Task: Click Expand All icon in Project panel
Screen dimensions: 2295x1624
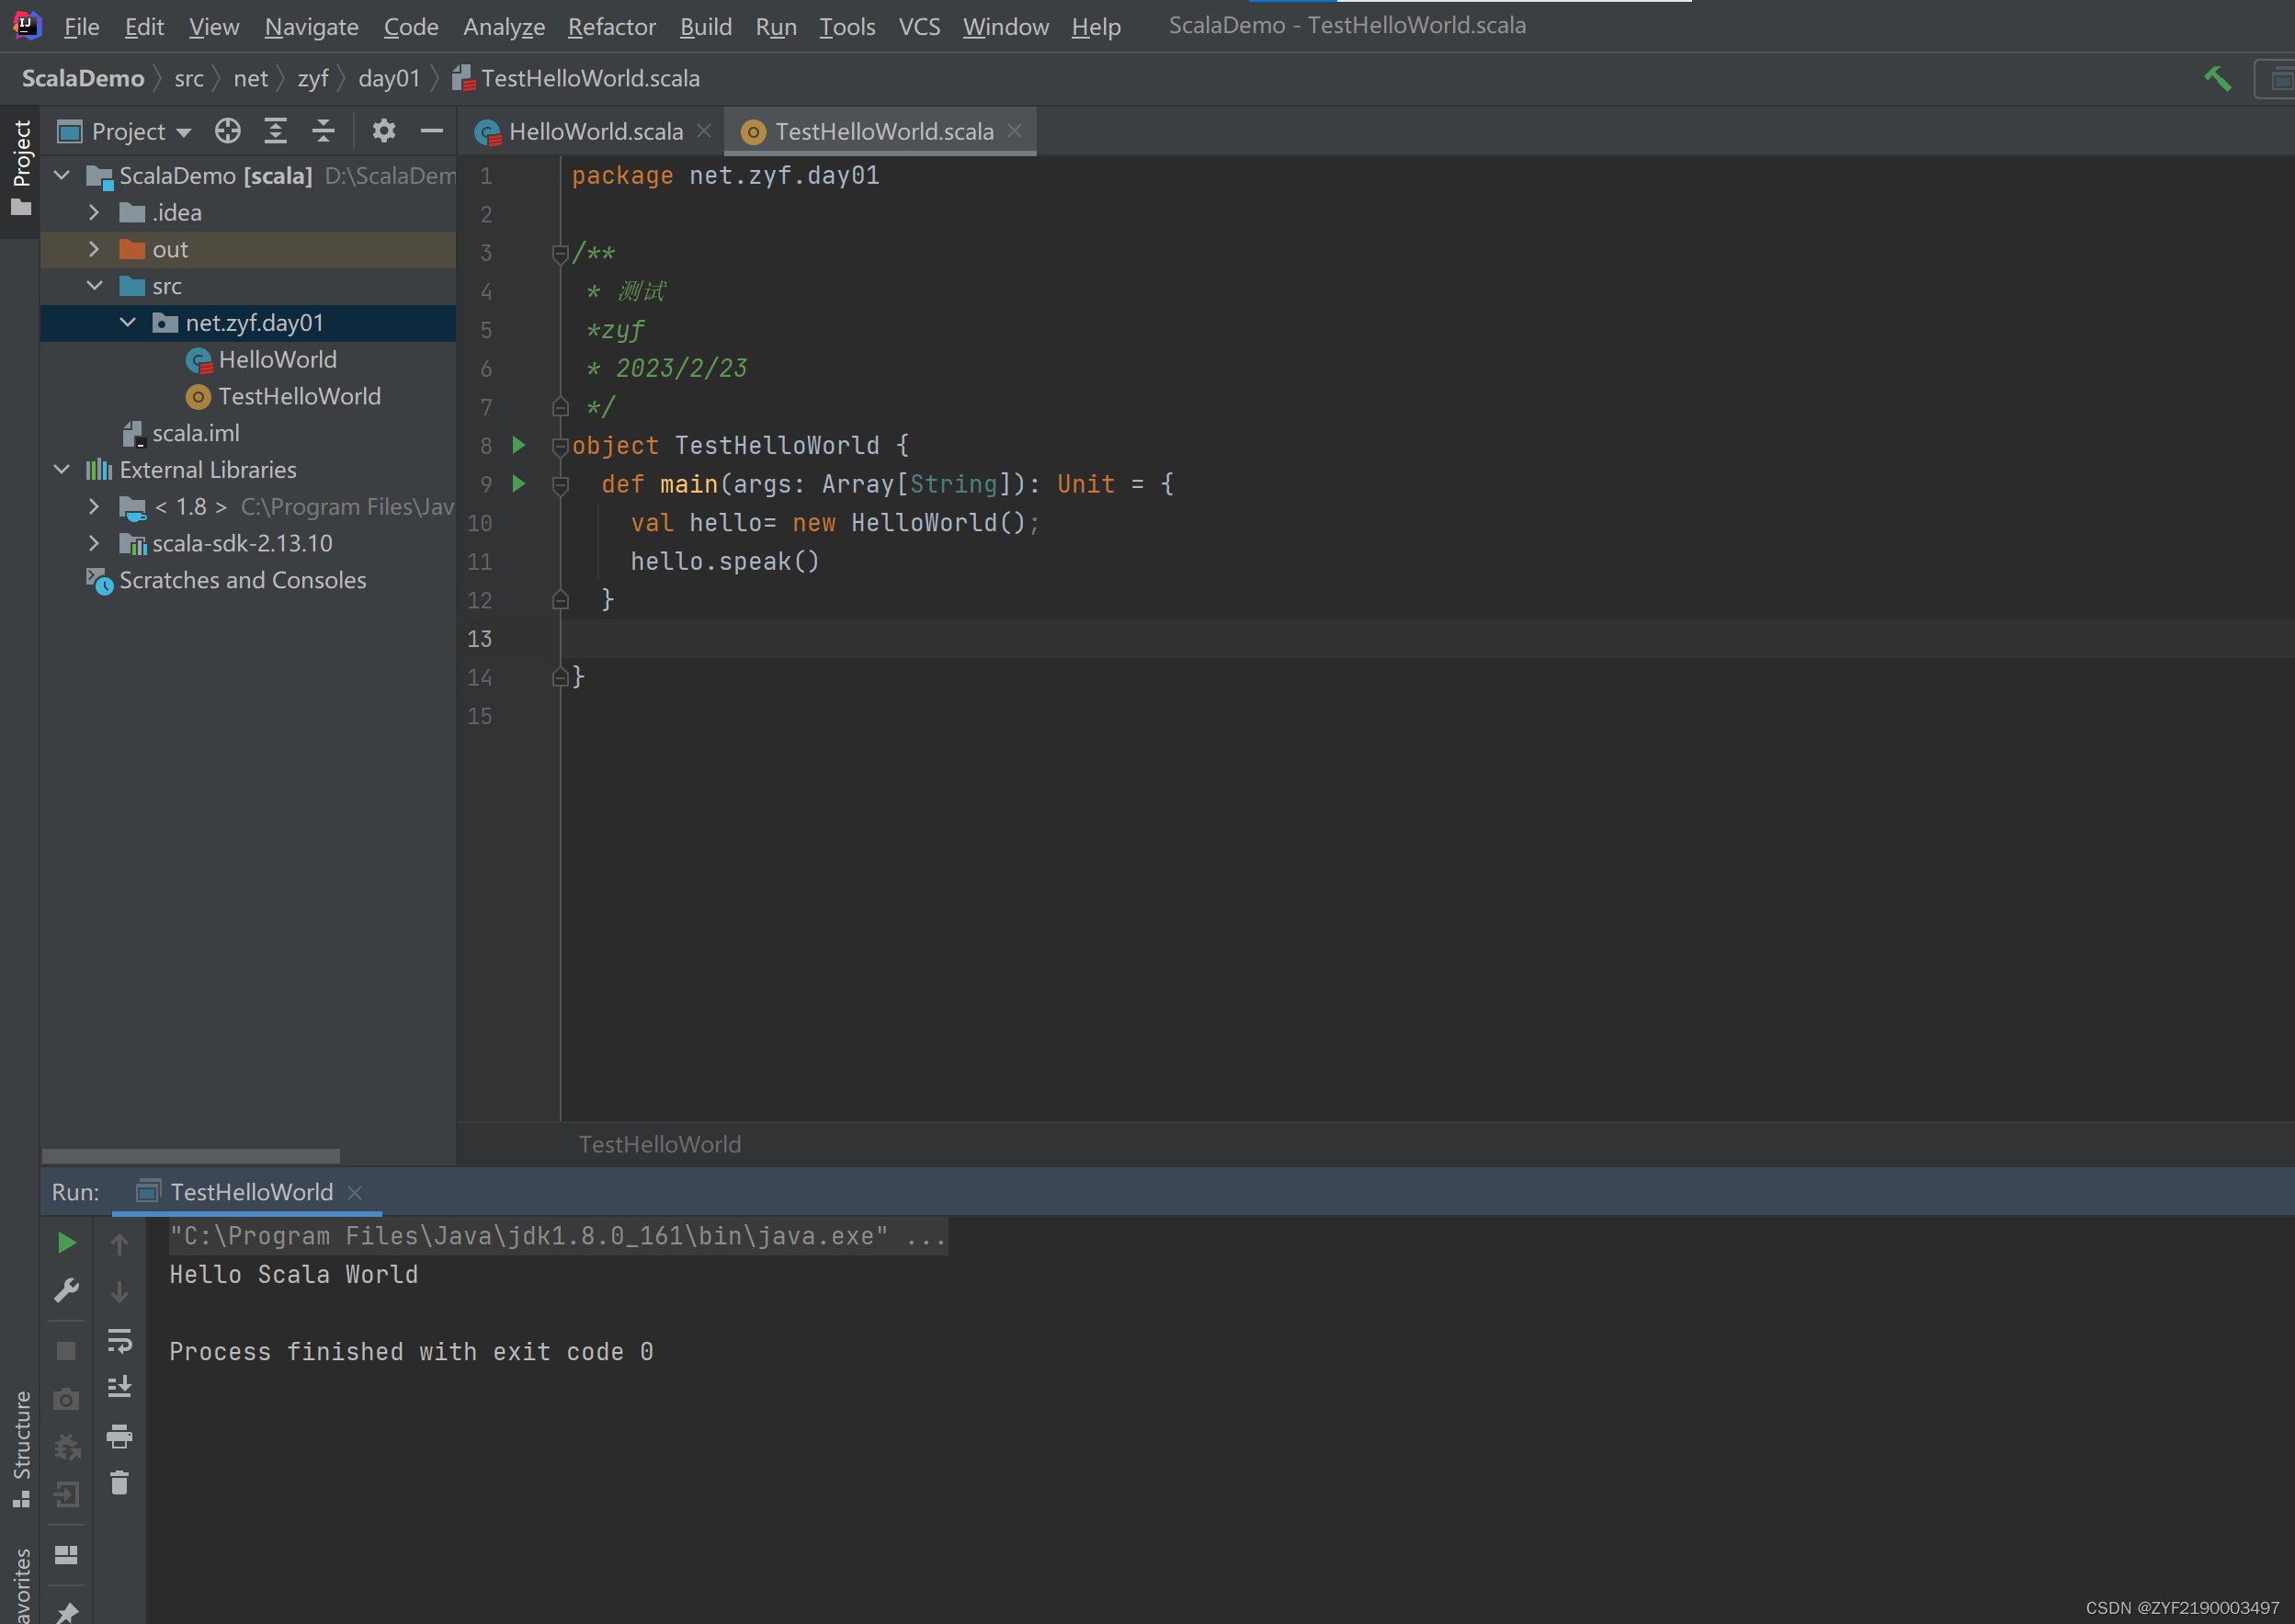Action: tap(275, 131)
